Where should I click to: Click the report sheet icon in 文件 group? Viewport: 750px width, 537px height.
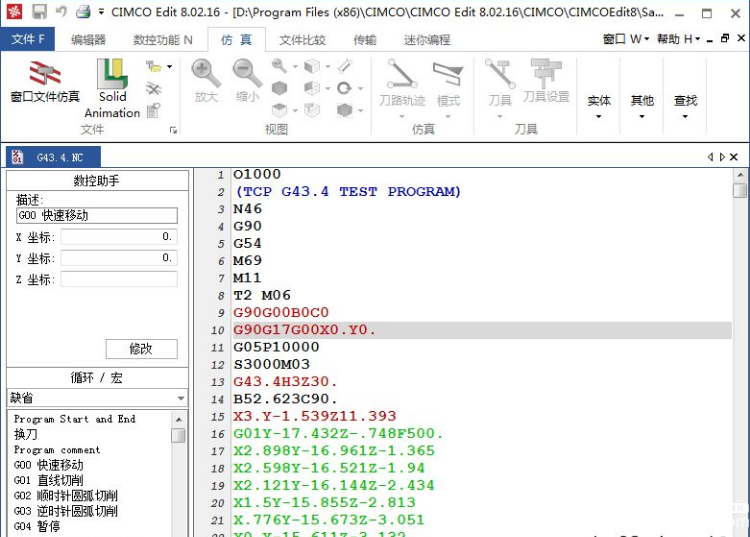[154, 110]
